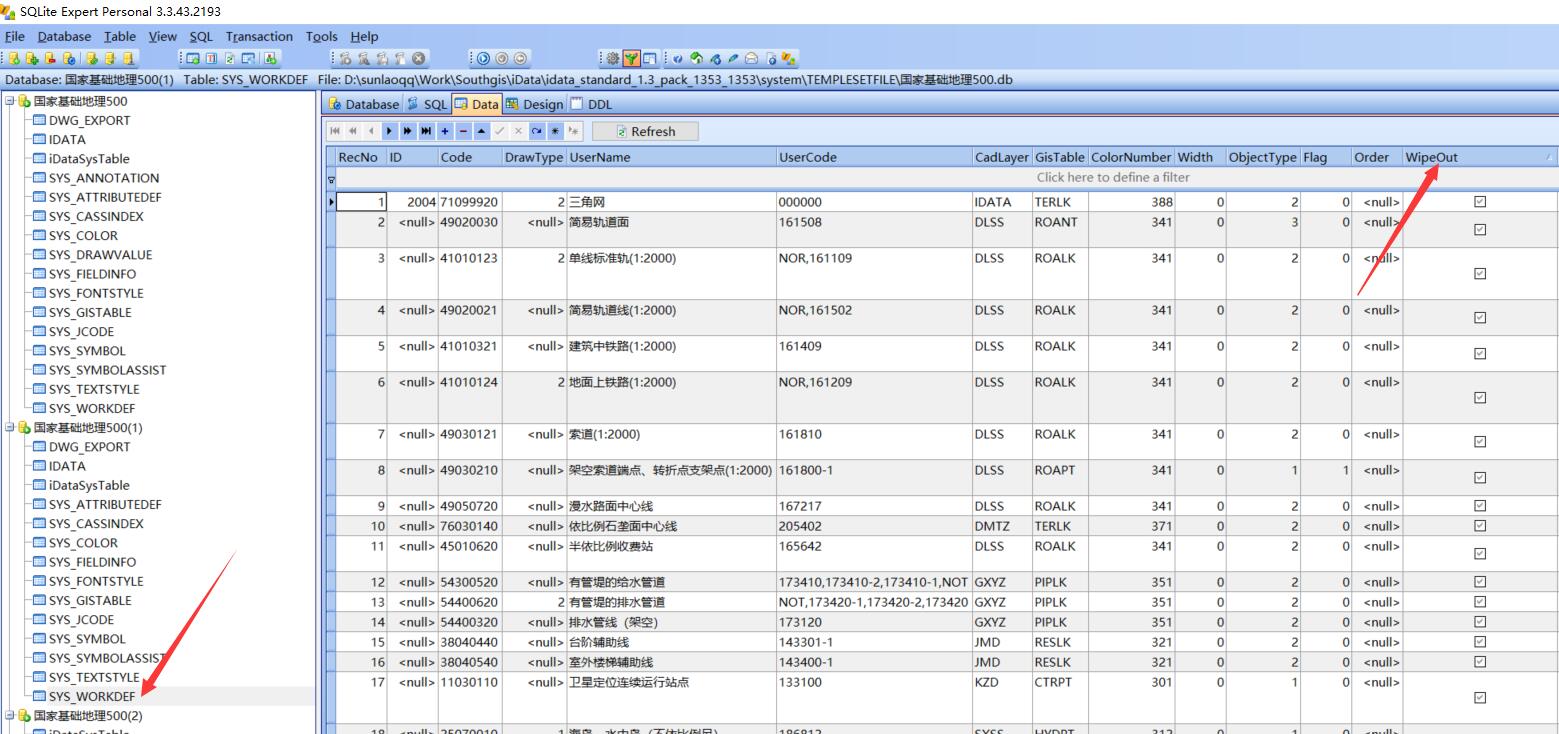Insert a new record with plus button
Image resolution: width=1559 pixels, height=734 pixels.
(x=445, y=131)
